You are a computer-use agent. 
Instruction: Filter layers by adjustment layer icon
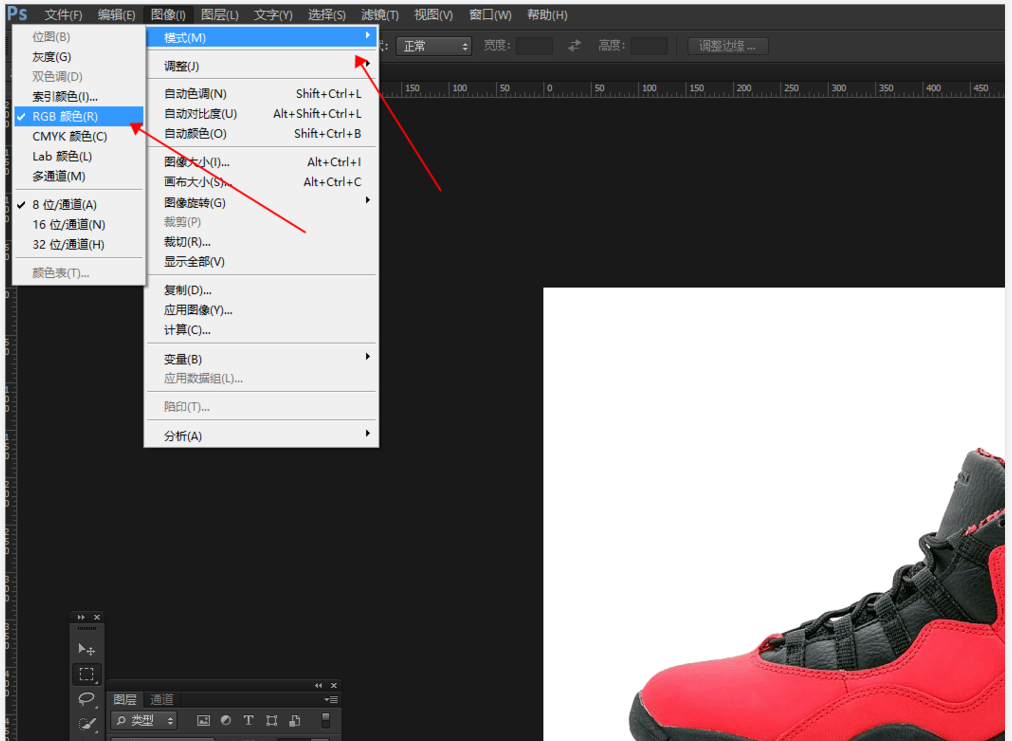pyautogui.click(x=226, y=720)
